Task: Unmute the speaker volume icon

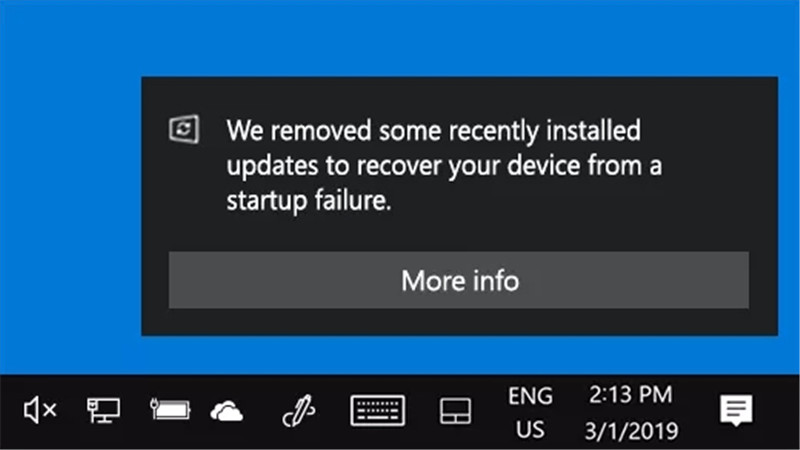Action: (x=40, y=410)
